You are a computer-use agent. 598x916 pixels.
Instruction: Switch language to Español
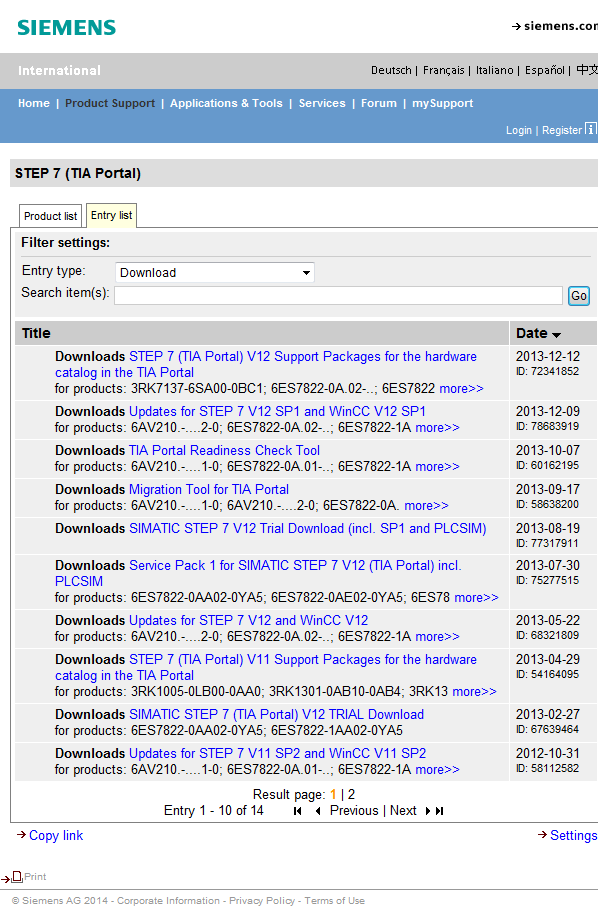544,70
